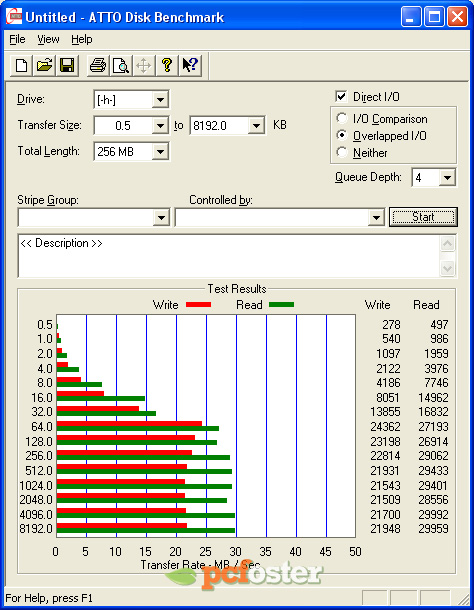Open the minimum Transfer Size 0.5 dropdown
The width and height of the screenshot is (474, 610).
pyautogui.click(x=160, y=126)
